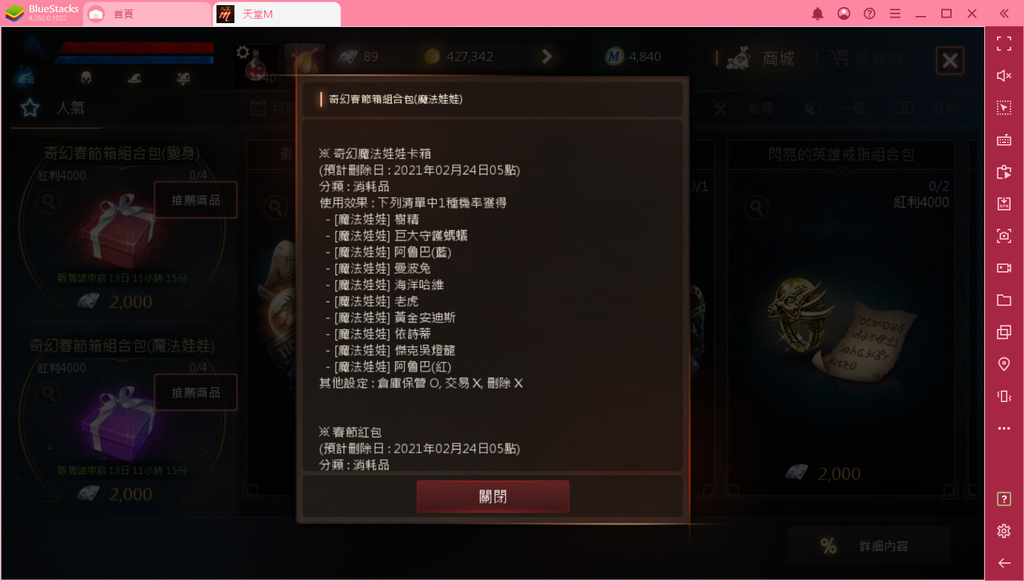Open the media folder icon
Viewport: 1024px width, 581px height.
1004,300
